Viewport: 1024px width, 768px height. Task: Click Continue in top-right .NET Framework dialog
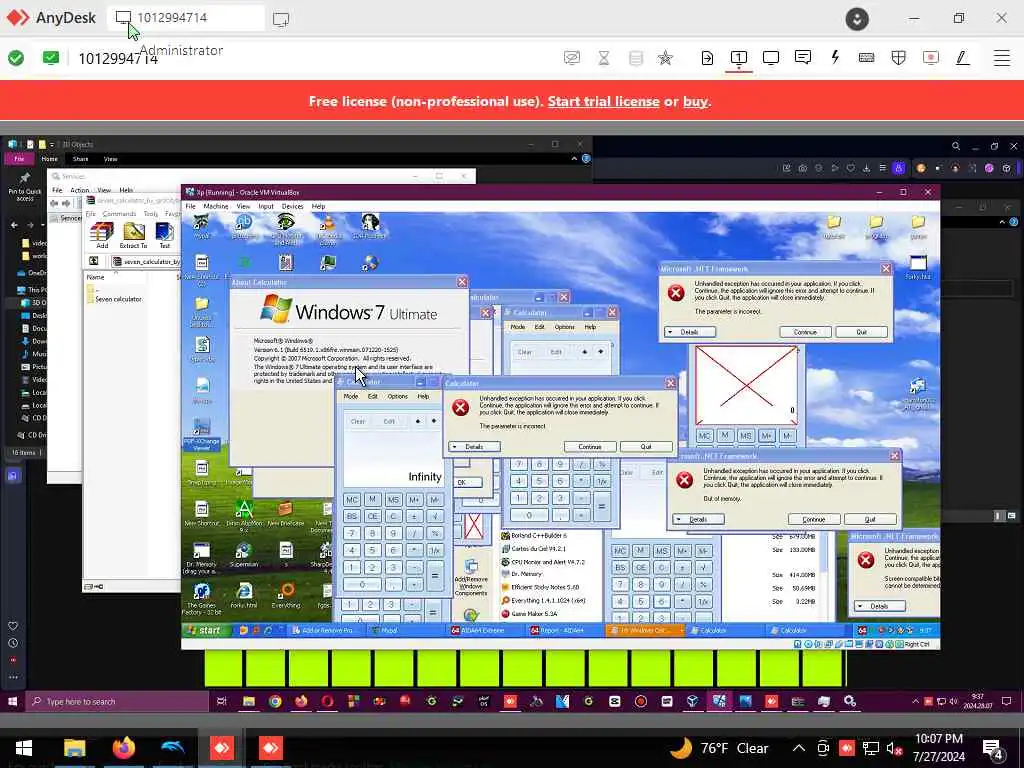pos(805,332)
